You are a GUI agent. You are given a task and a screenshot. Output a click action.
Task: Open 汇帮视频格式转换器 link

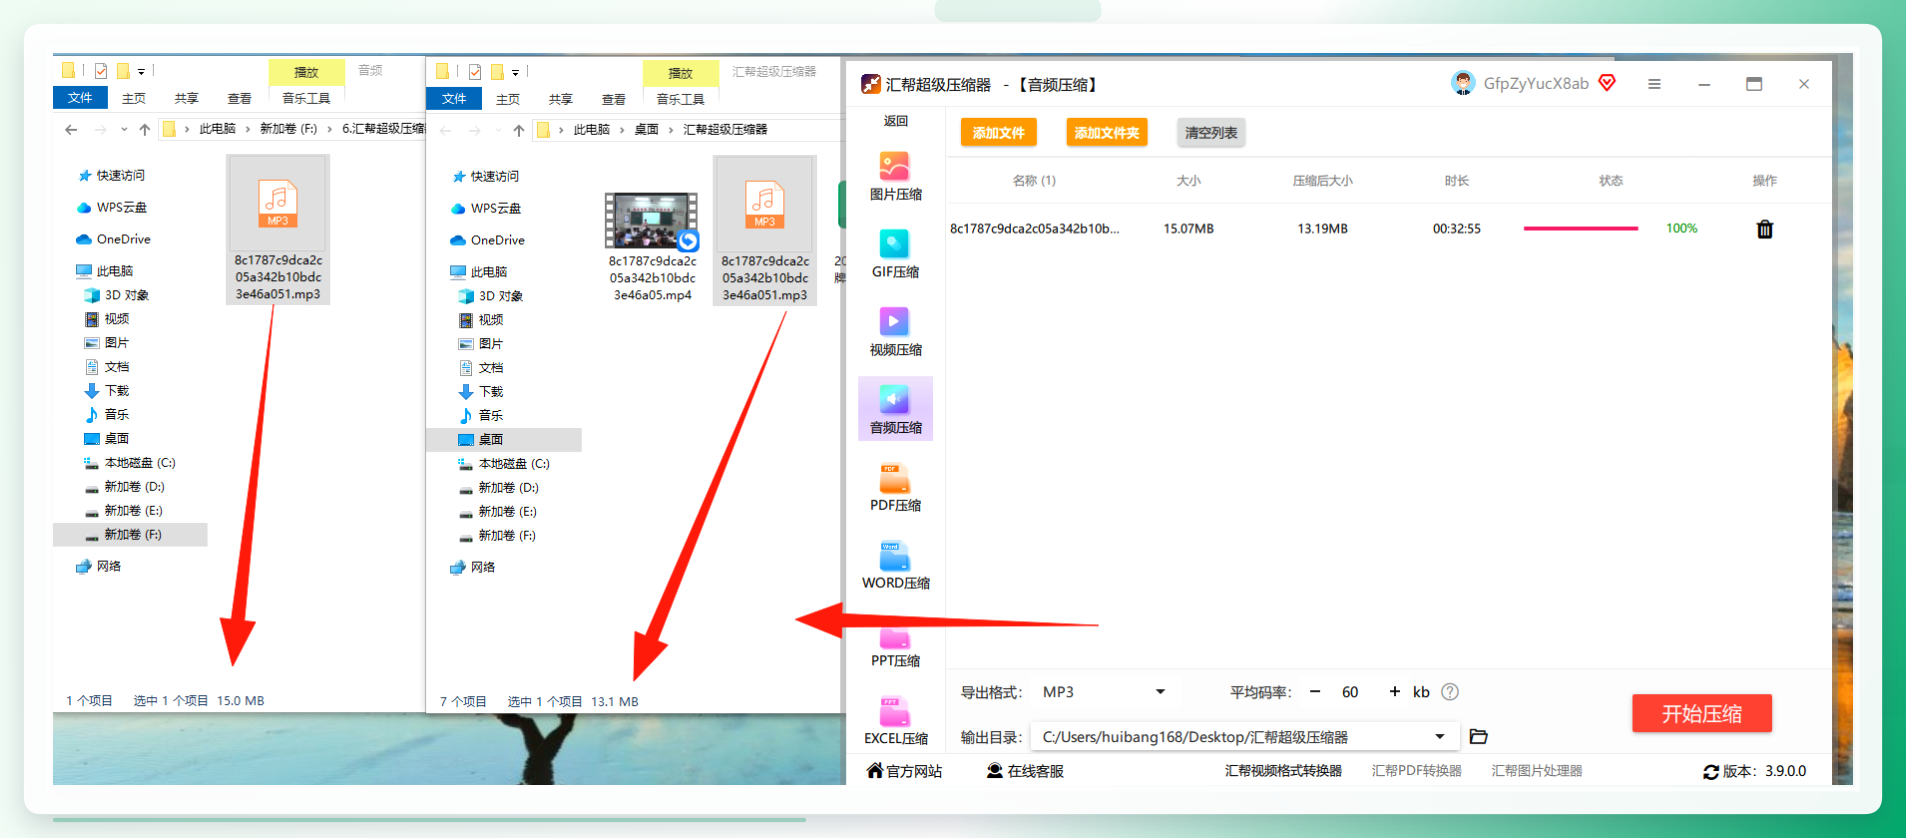[1283, 771]
